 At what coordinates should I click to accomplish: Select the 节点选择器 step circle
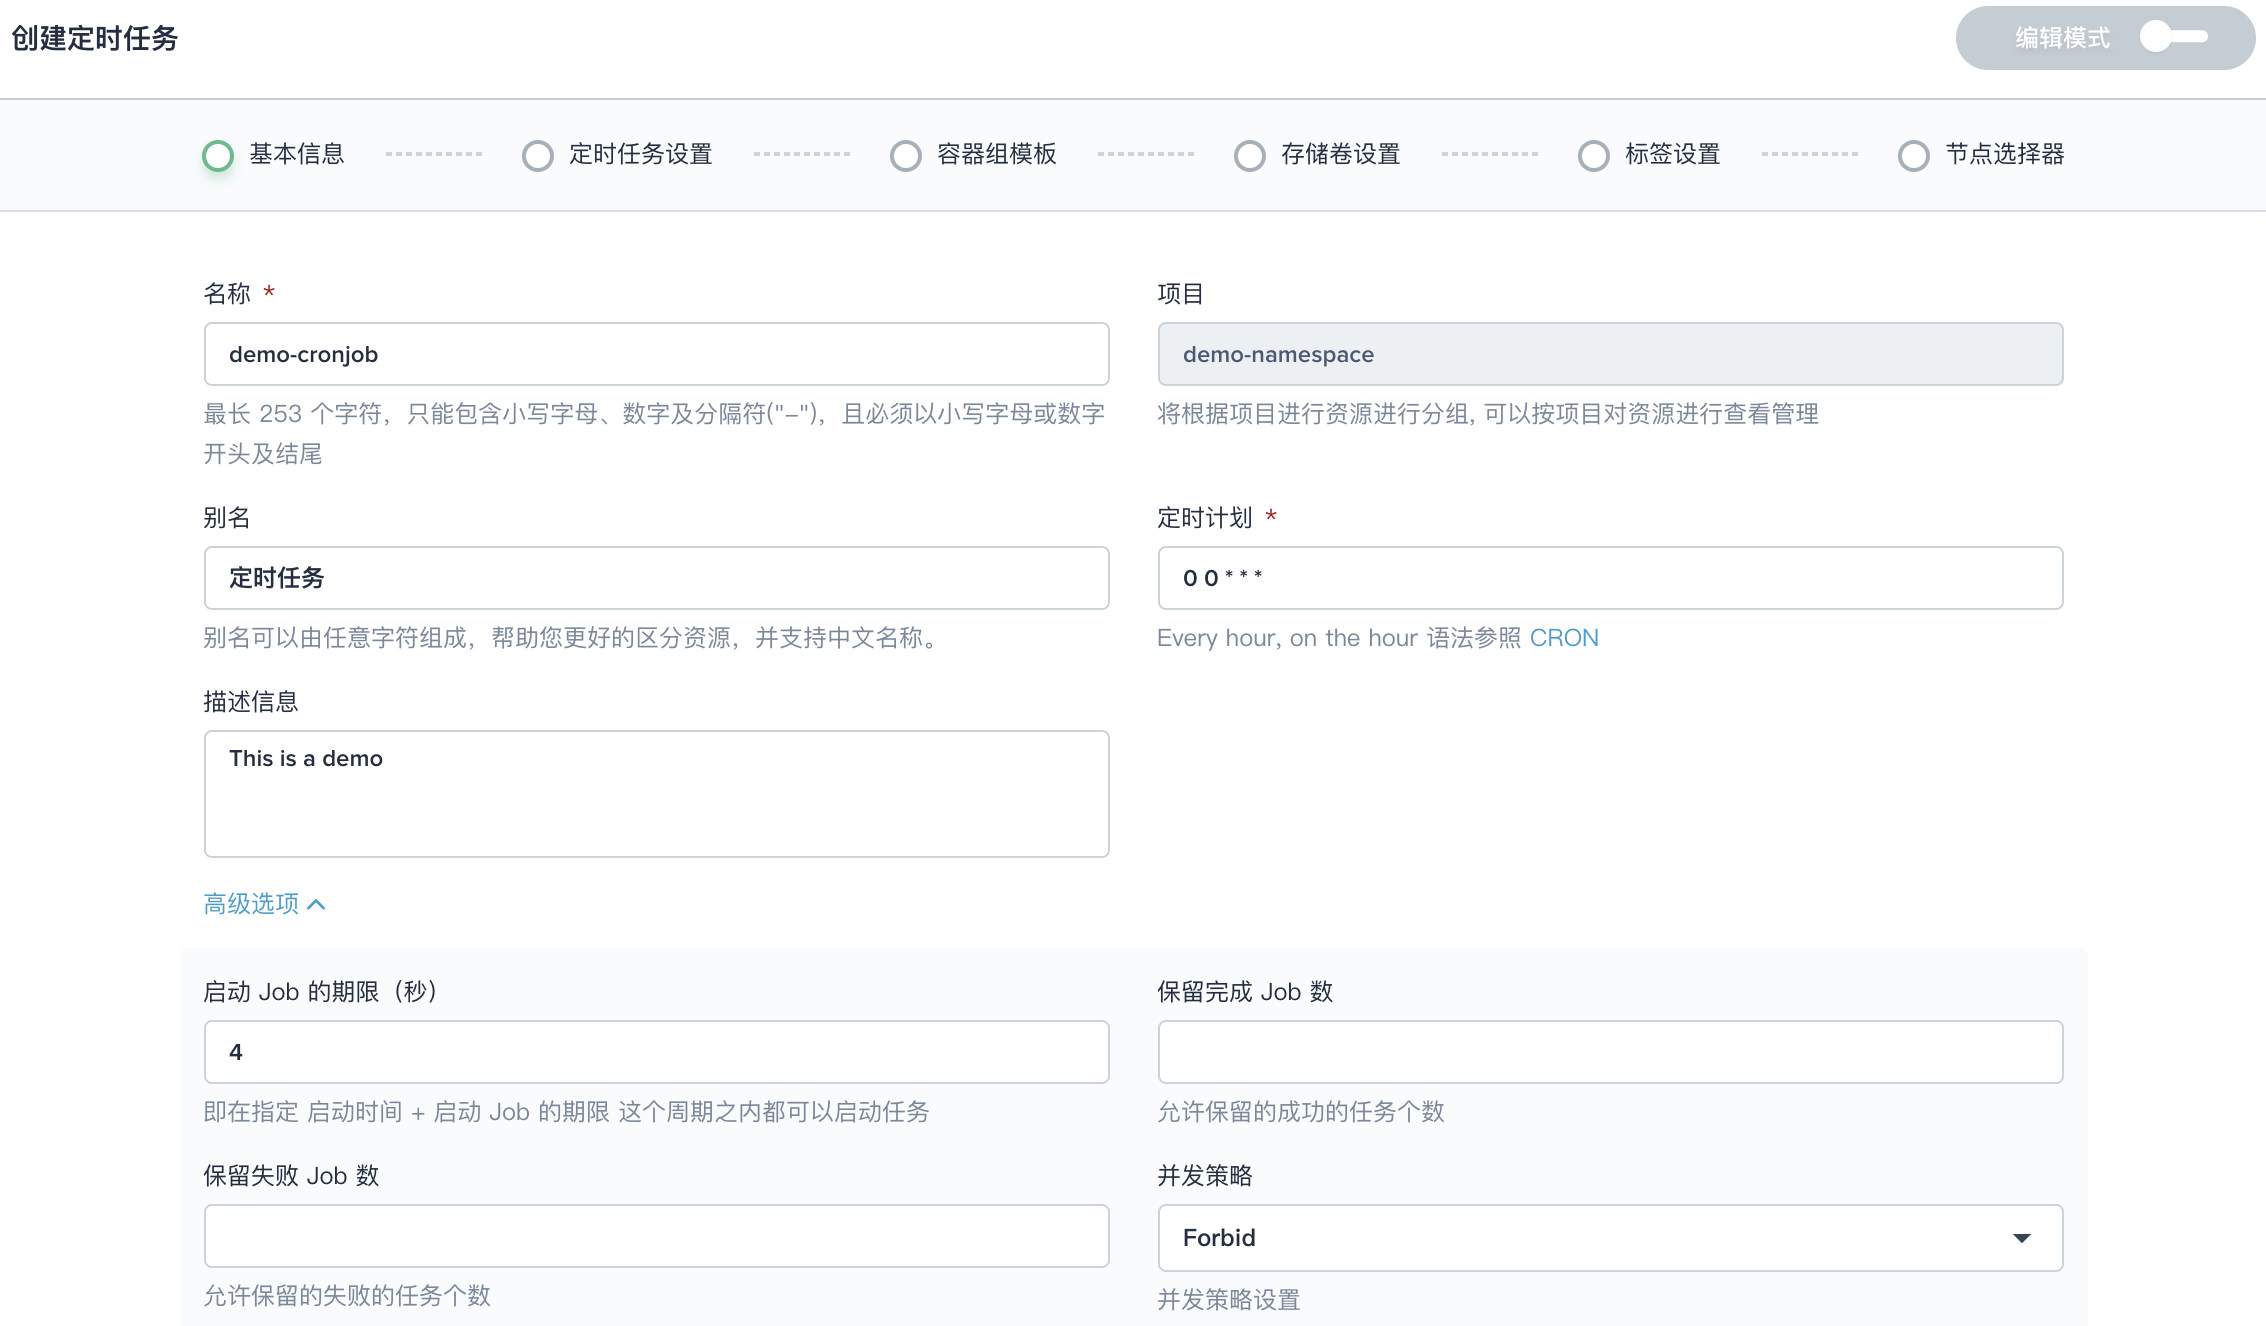click(x=1914, y=155)
